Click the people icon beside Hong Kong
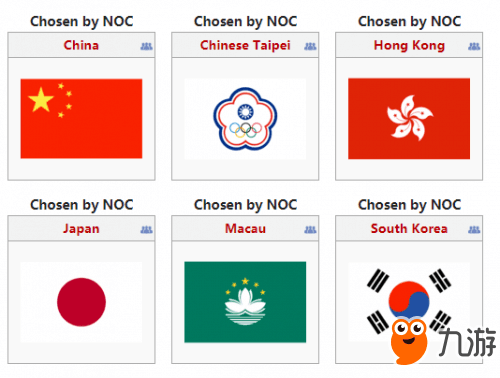500x378 pixels. pyautogui.click(x=474, y=46)
